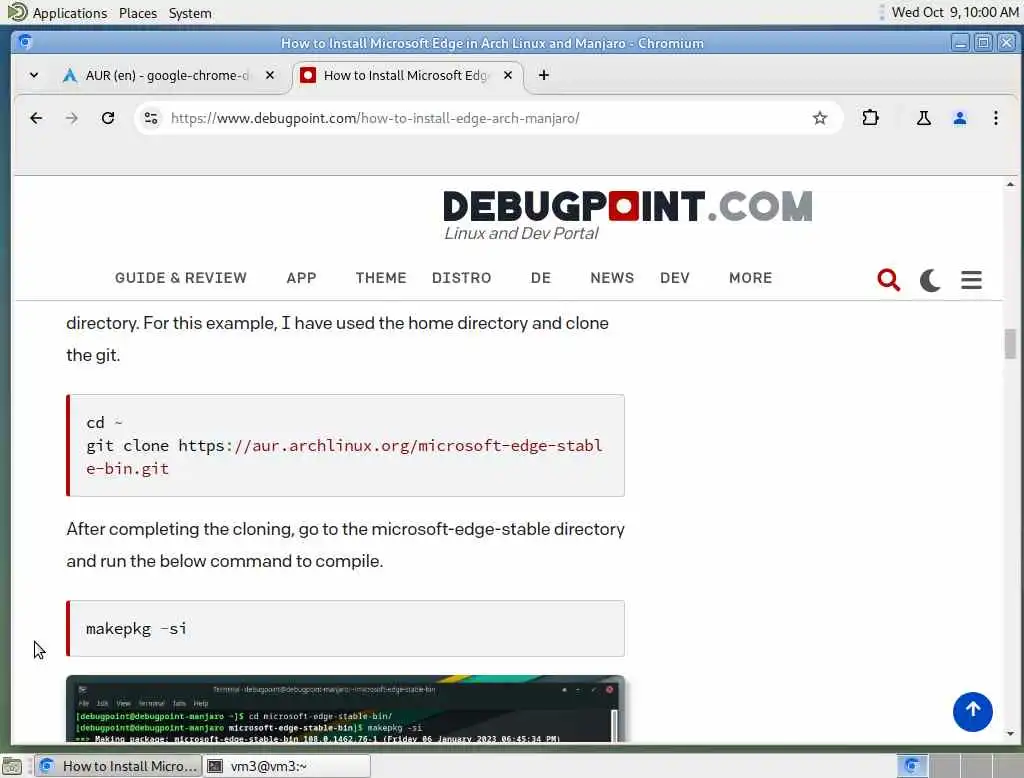Open the Chromium three-dot menu
This screenshot has width=1024, height=778.
[x=995, y=118]
